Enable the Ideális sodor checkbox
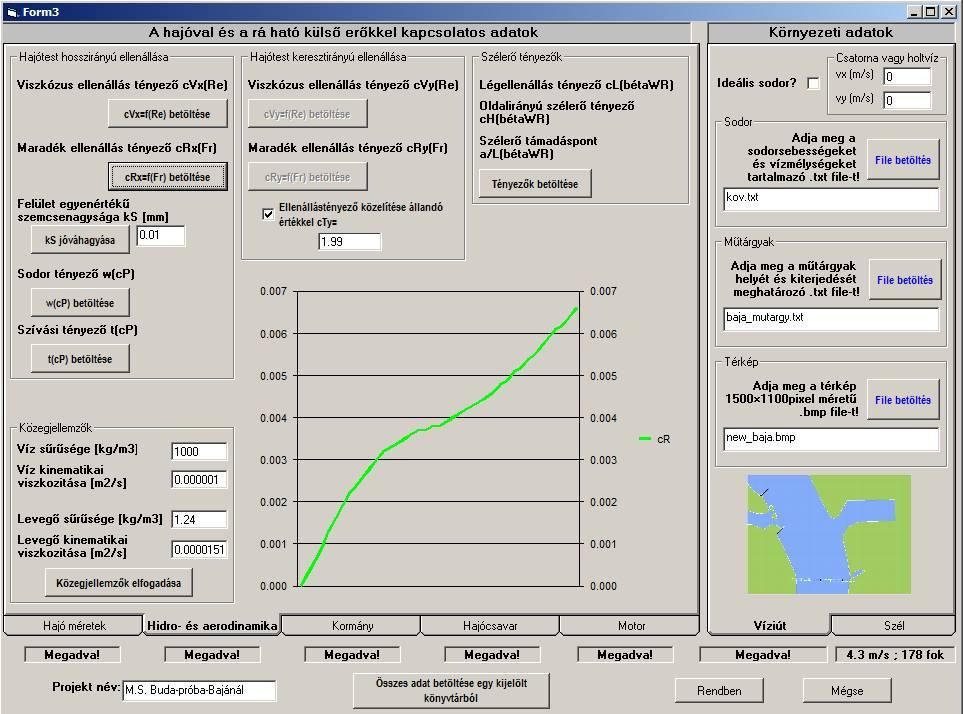The height and width of the screenshot is (714, 963). [x=813, y=83]
